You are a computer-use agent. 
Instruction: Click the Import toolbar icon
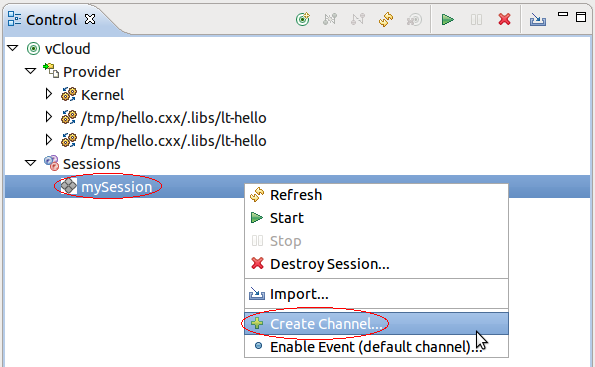pyautogui.click(x=538, y=19)
